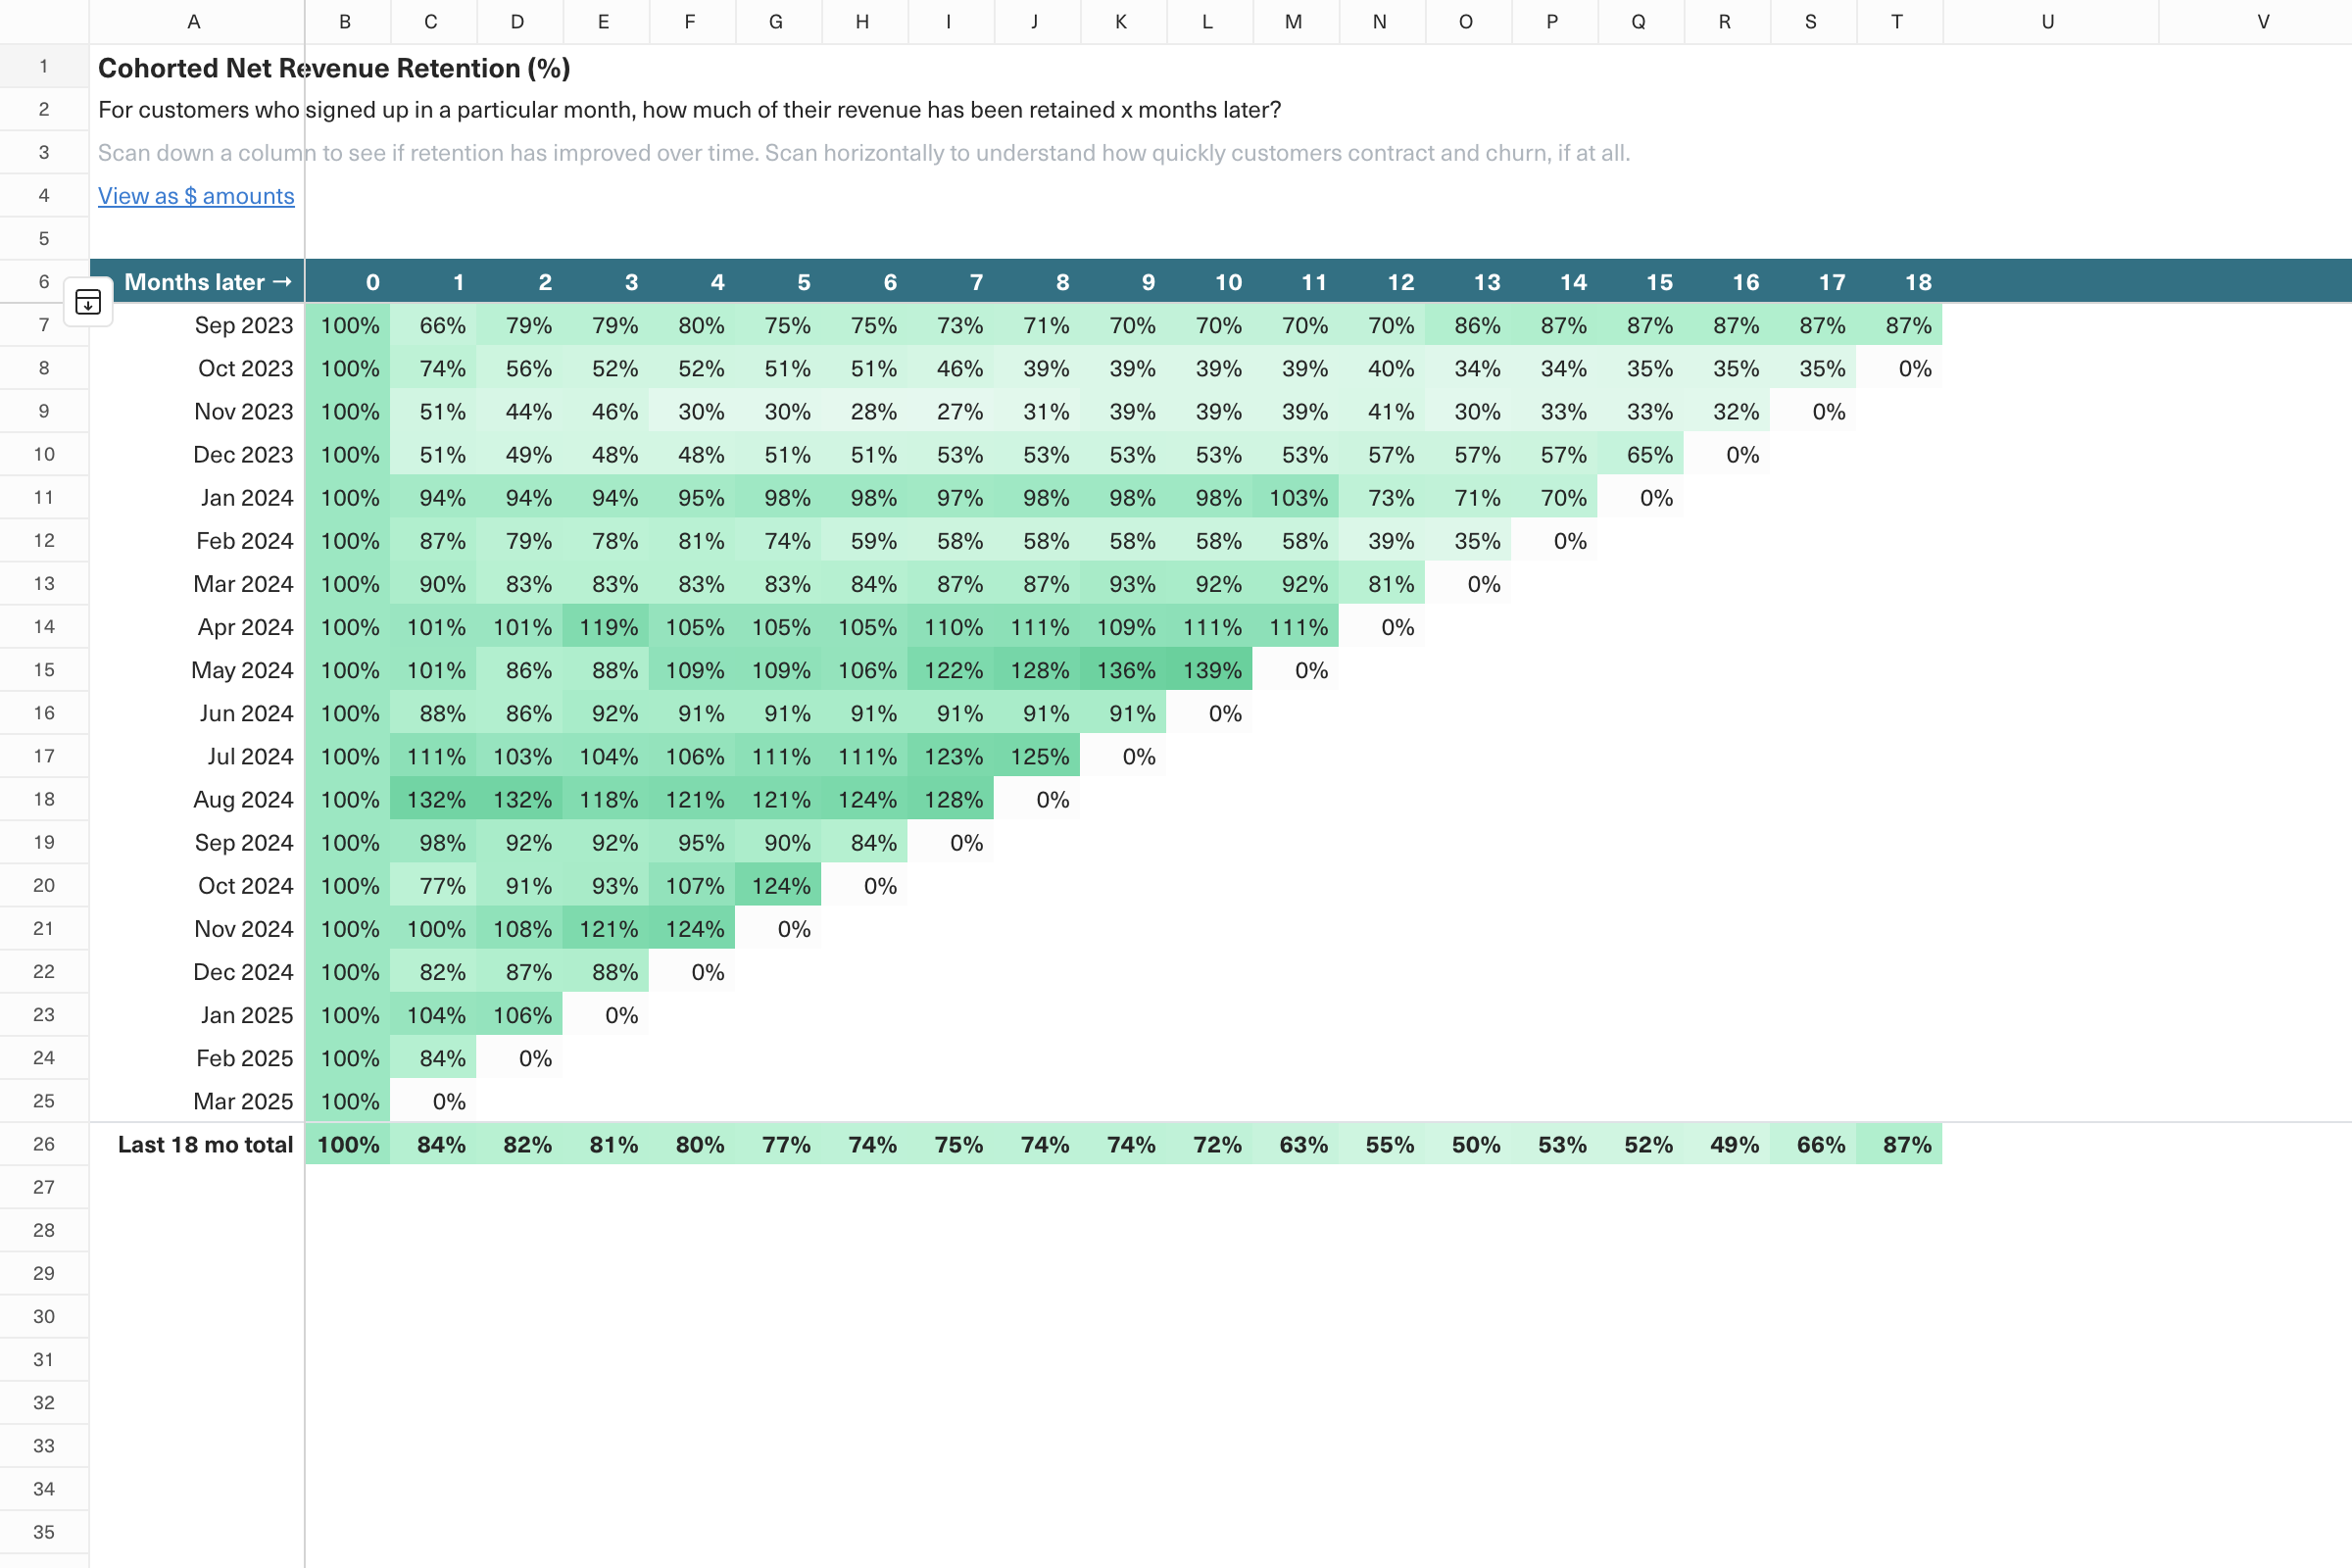Click the 103% cell in Jan 2024 row

pyautogui.click(x=1297, y=497)
